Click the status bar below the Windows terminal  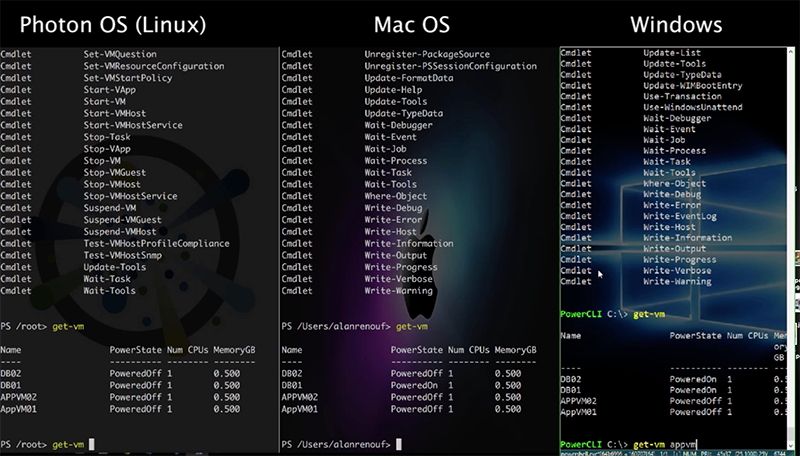tap(678, 452)
